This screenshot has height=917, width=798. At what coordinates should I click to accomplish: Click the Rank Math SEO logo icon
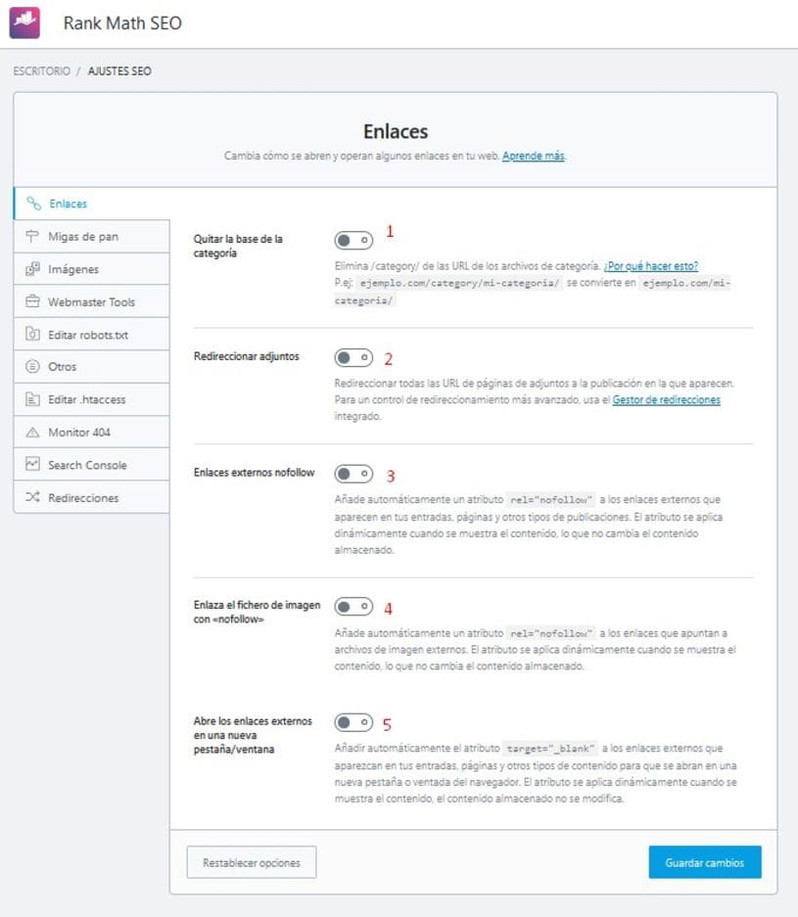[x=25, y=23]
